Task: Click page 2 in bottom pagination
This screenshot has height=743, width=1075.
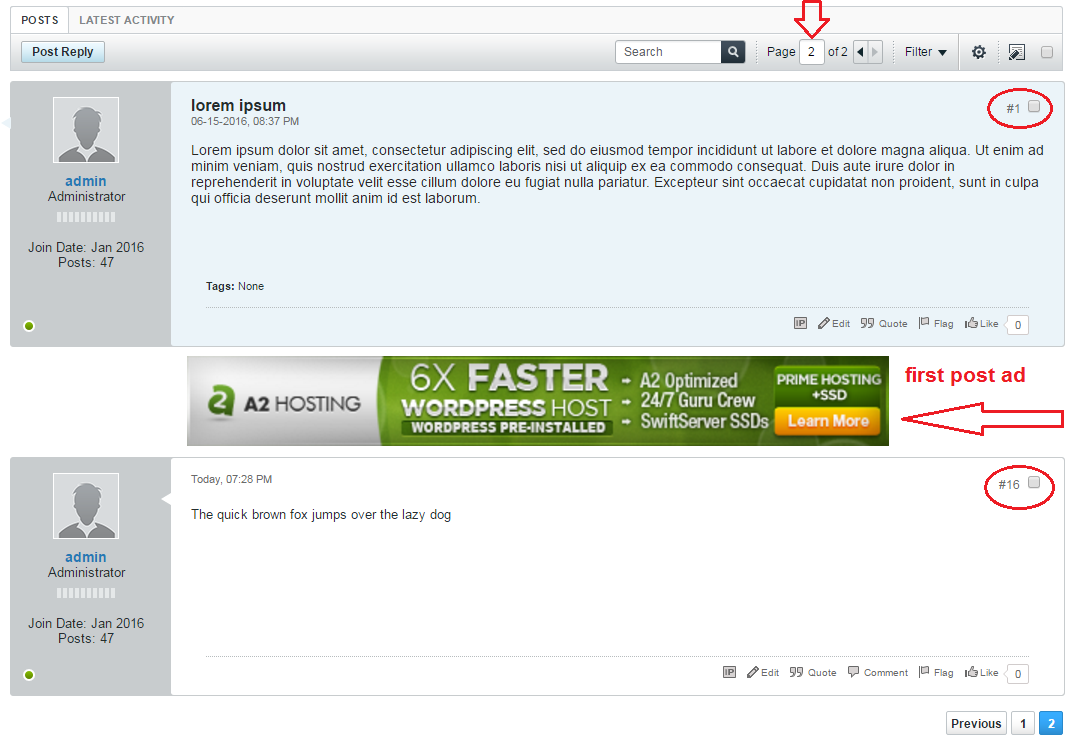Action: tap(1051, 723)
